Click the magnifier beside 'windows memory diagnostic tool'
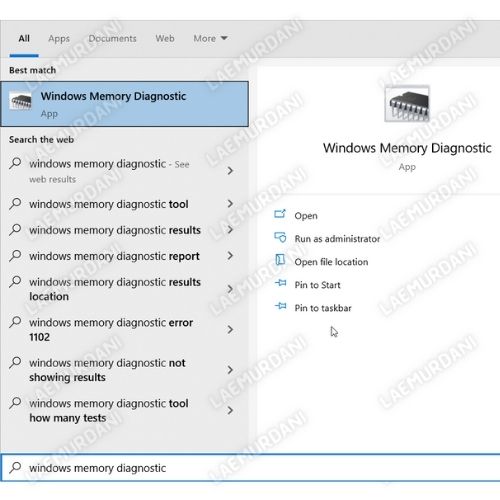Viewport: 500px width, 500px height. coord(15,203)
